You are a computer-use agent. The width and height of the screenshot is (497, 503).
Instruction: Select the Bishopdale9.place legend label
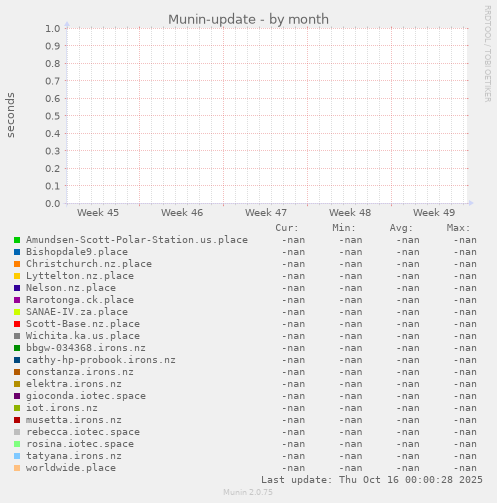[x=77, y=252]
